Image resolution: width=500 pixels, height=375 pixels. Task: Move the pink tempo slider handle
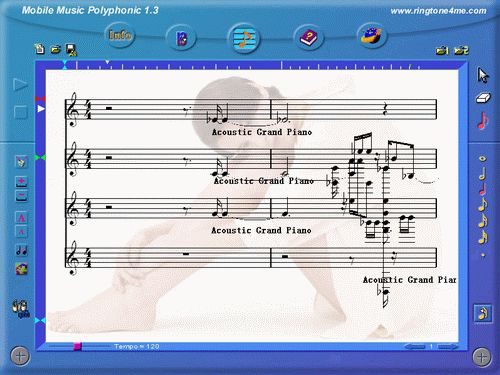click(77, 346)
